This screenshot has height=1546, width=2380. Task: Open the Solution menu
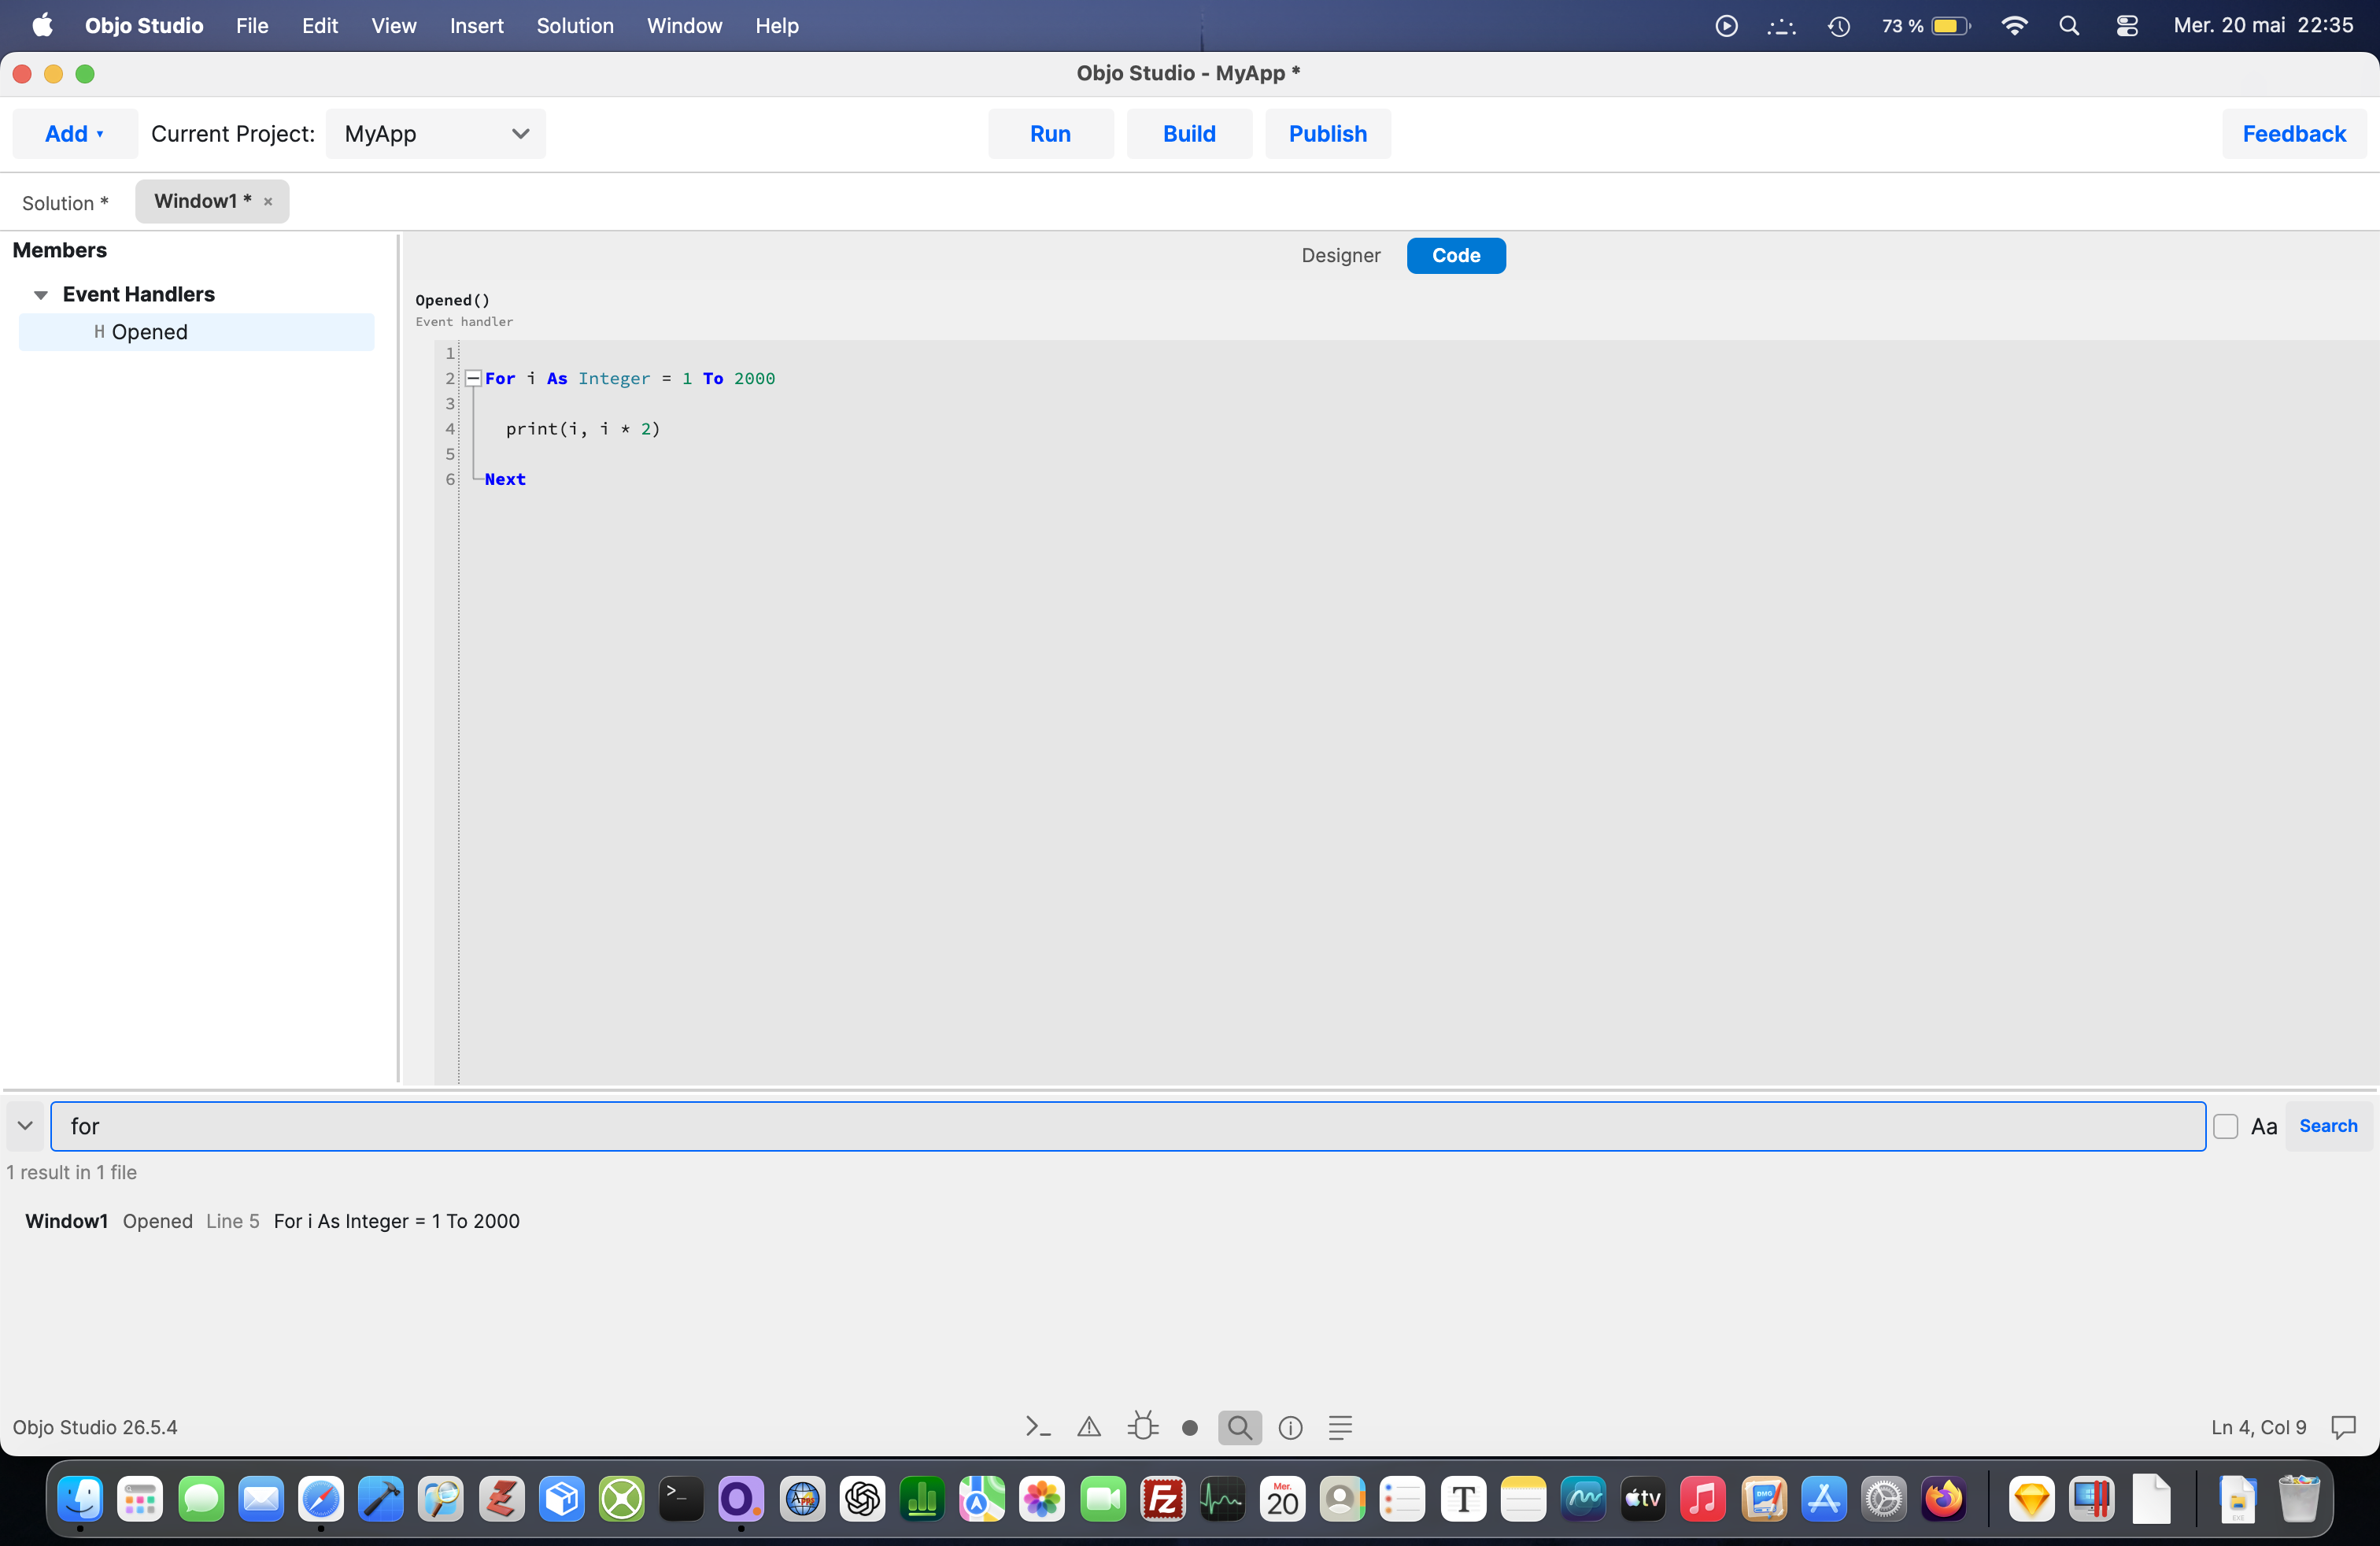point(575,26)
